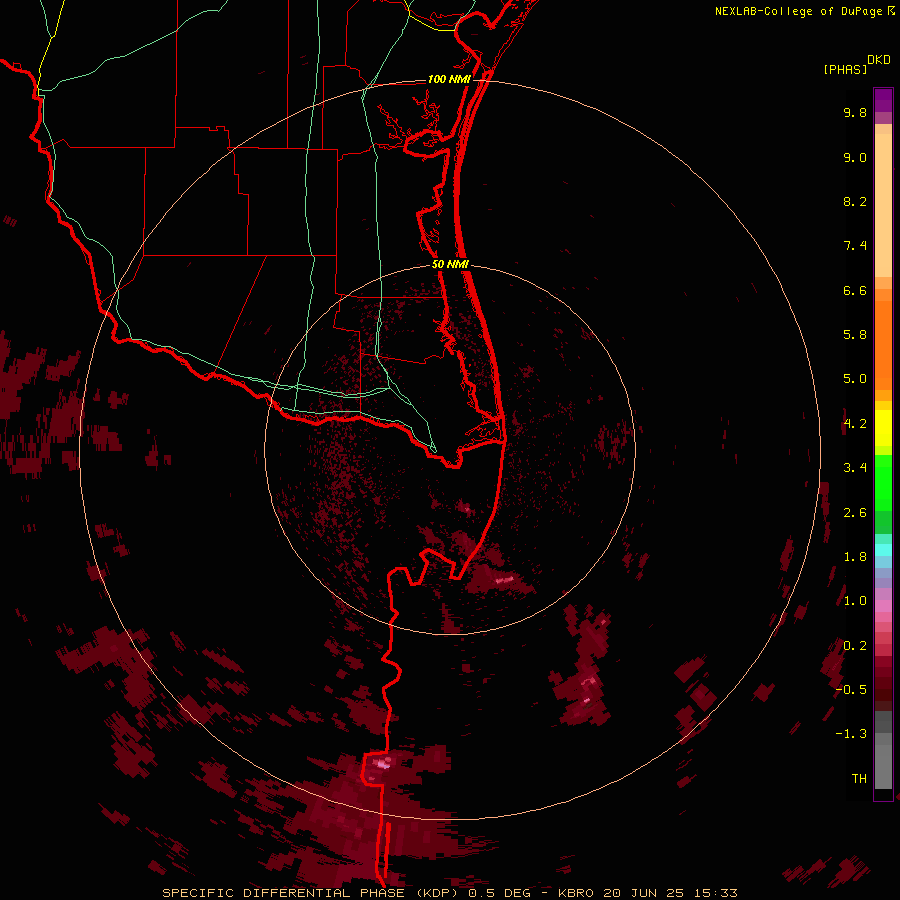Pick the yellow band in the color bar

point(883,428)
